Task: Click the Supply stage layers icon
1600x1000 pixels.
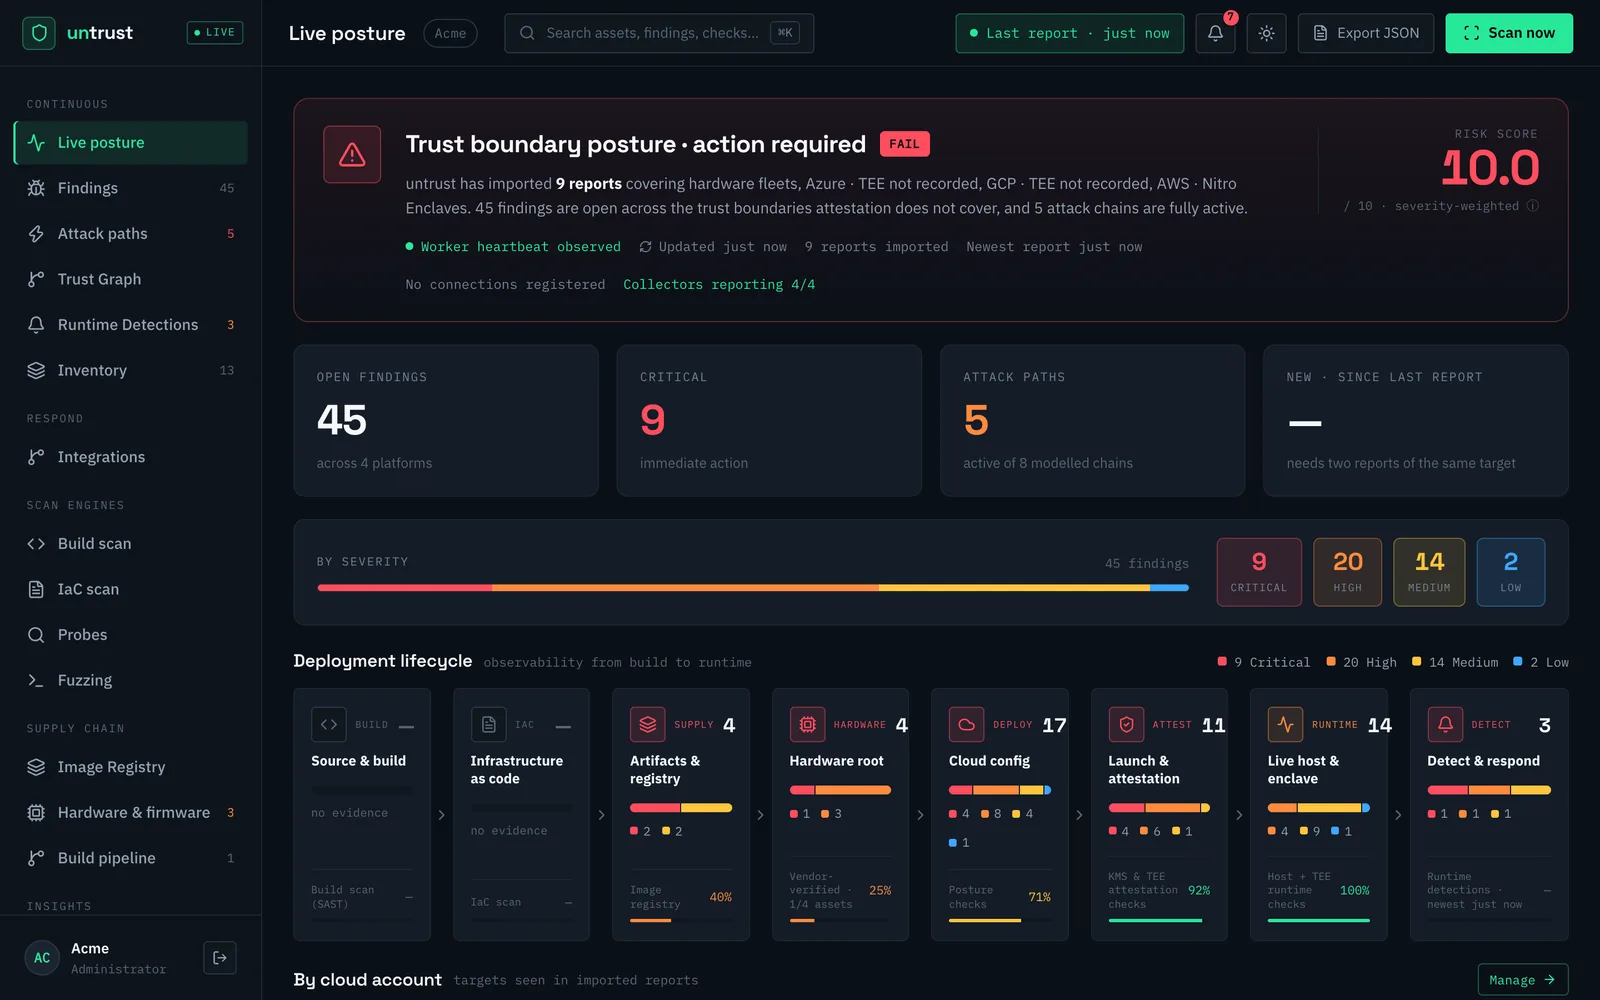Action: point(648,724)
